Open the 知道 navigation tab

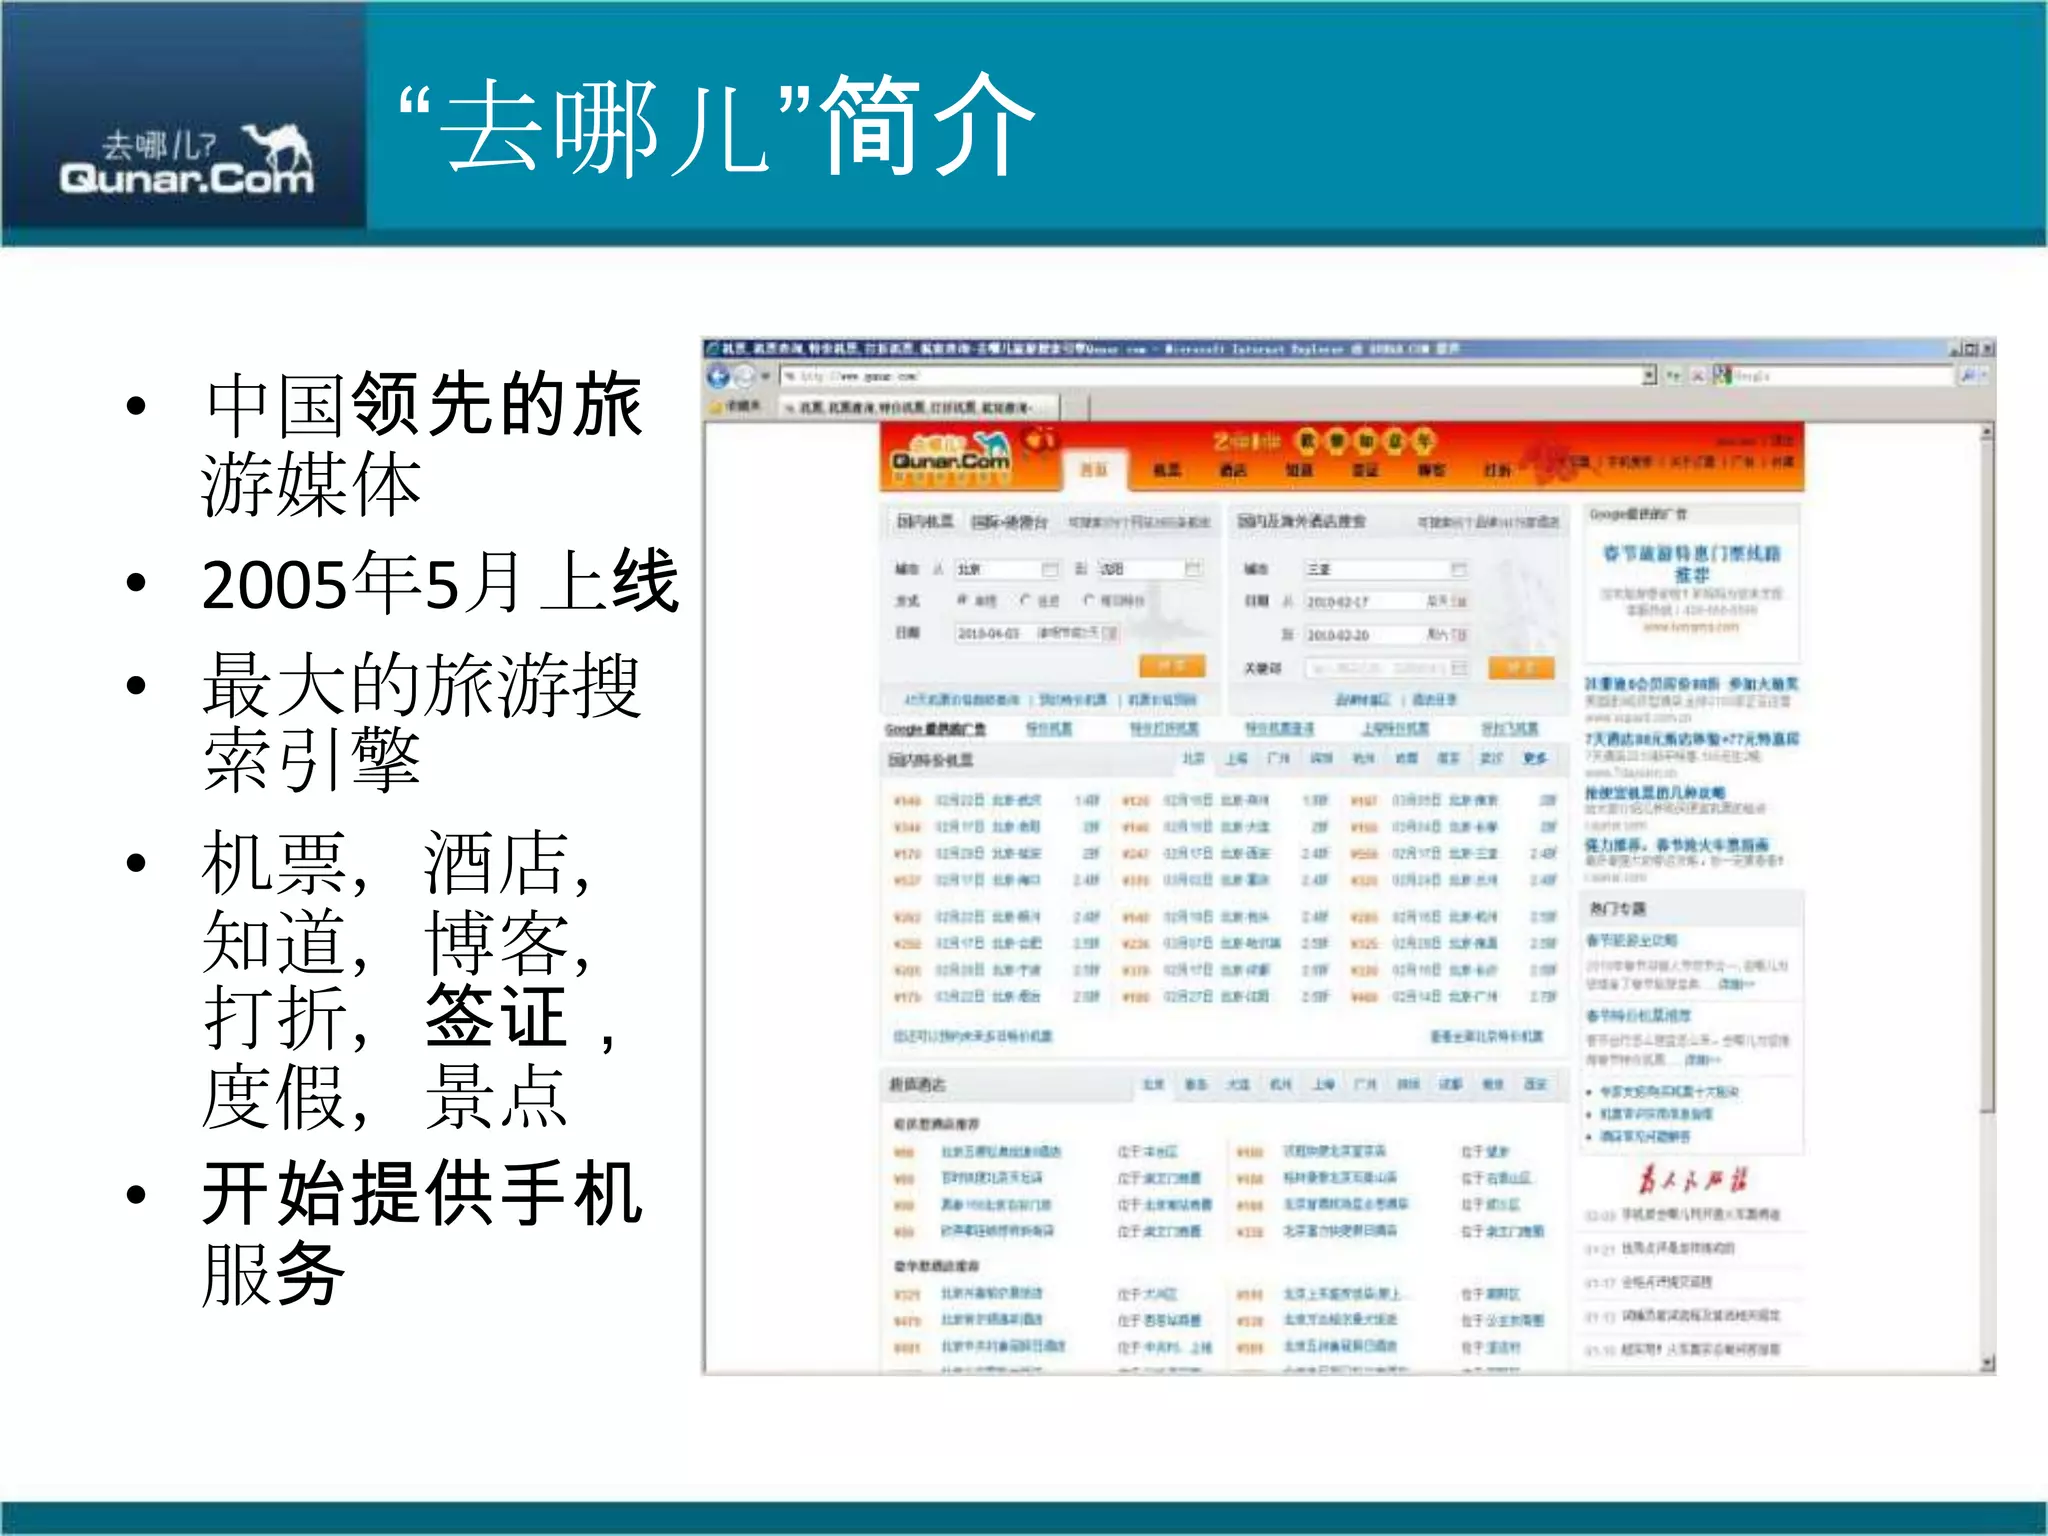tap(1298, 470)
